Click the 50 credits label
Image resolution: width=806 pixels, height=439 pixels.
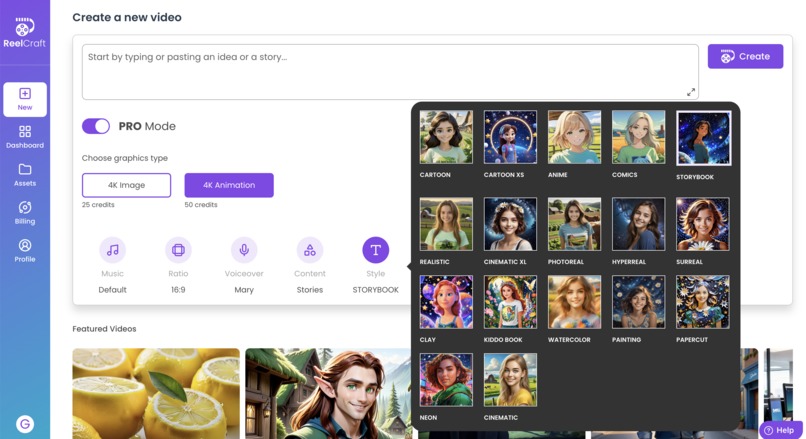201,205
